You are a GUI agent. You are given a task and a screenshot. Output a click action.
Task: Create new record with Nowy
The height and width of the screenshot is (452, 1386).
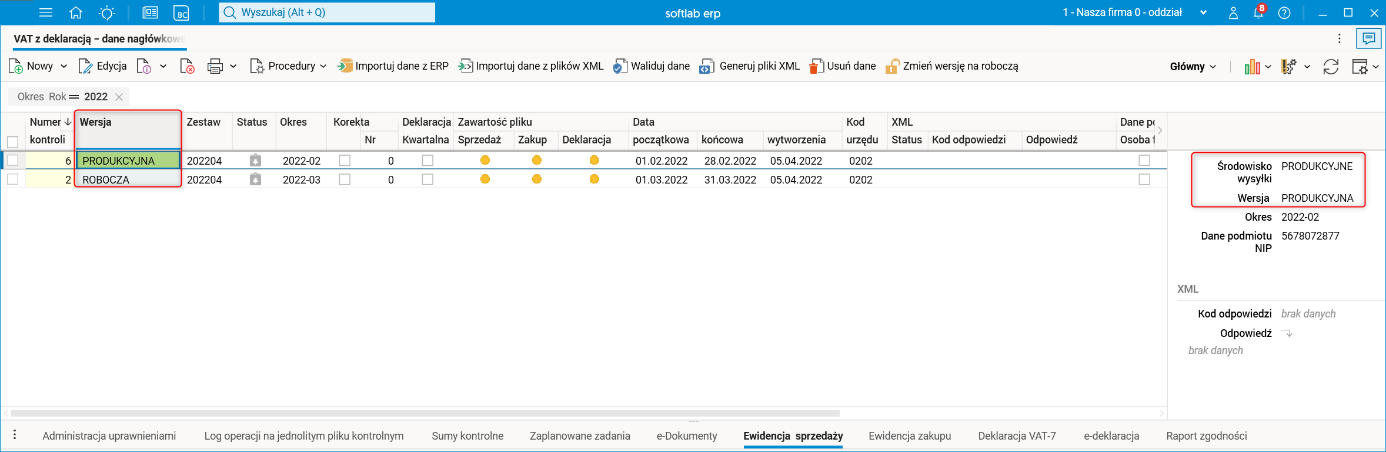32,66
